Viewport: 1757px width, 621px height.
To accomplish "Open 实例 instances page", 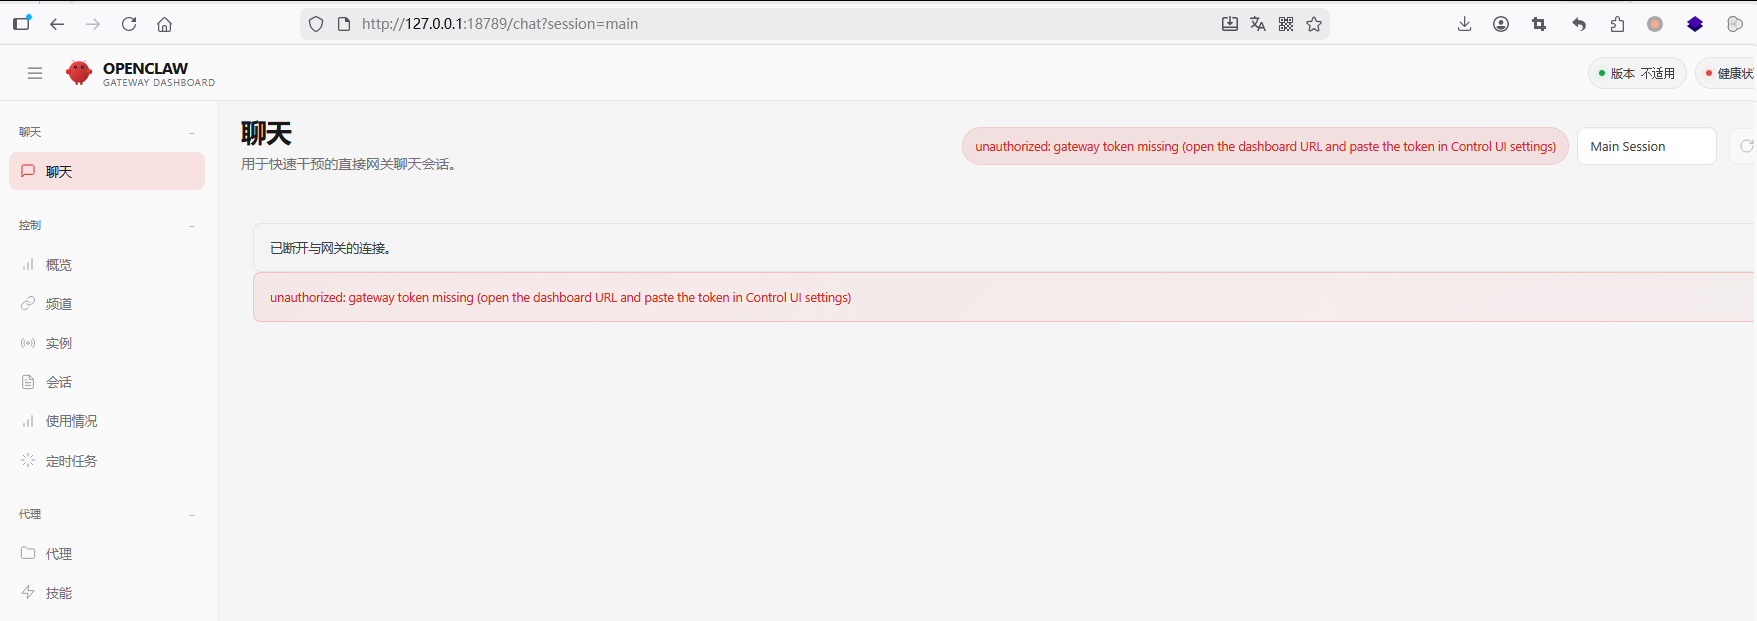I will click(x=58, y=343).
